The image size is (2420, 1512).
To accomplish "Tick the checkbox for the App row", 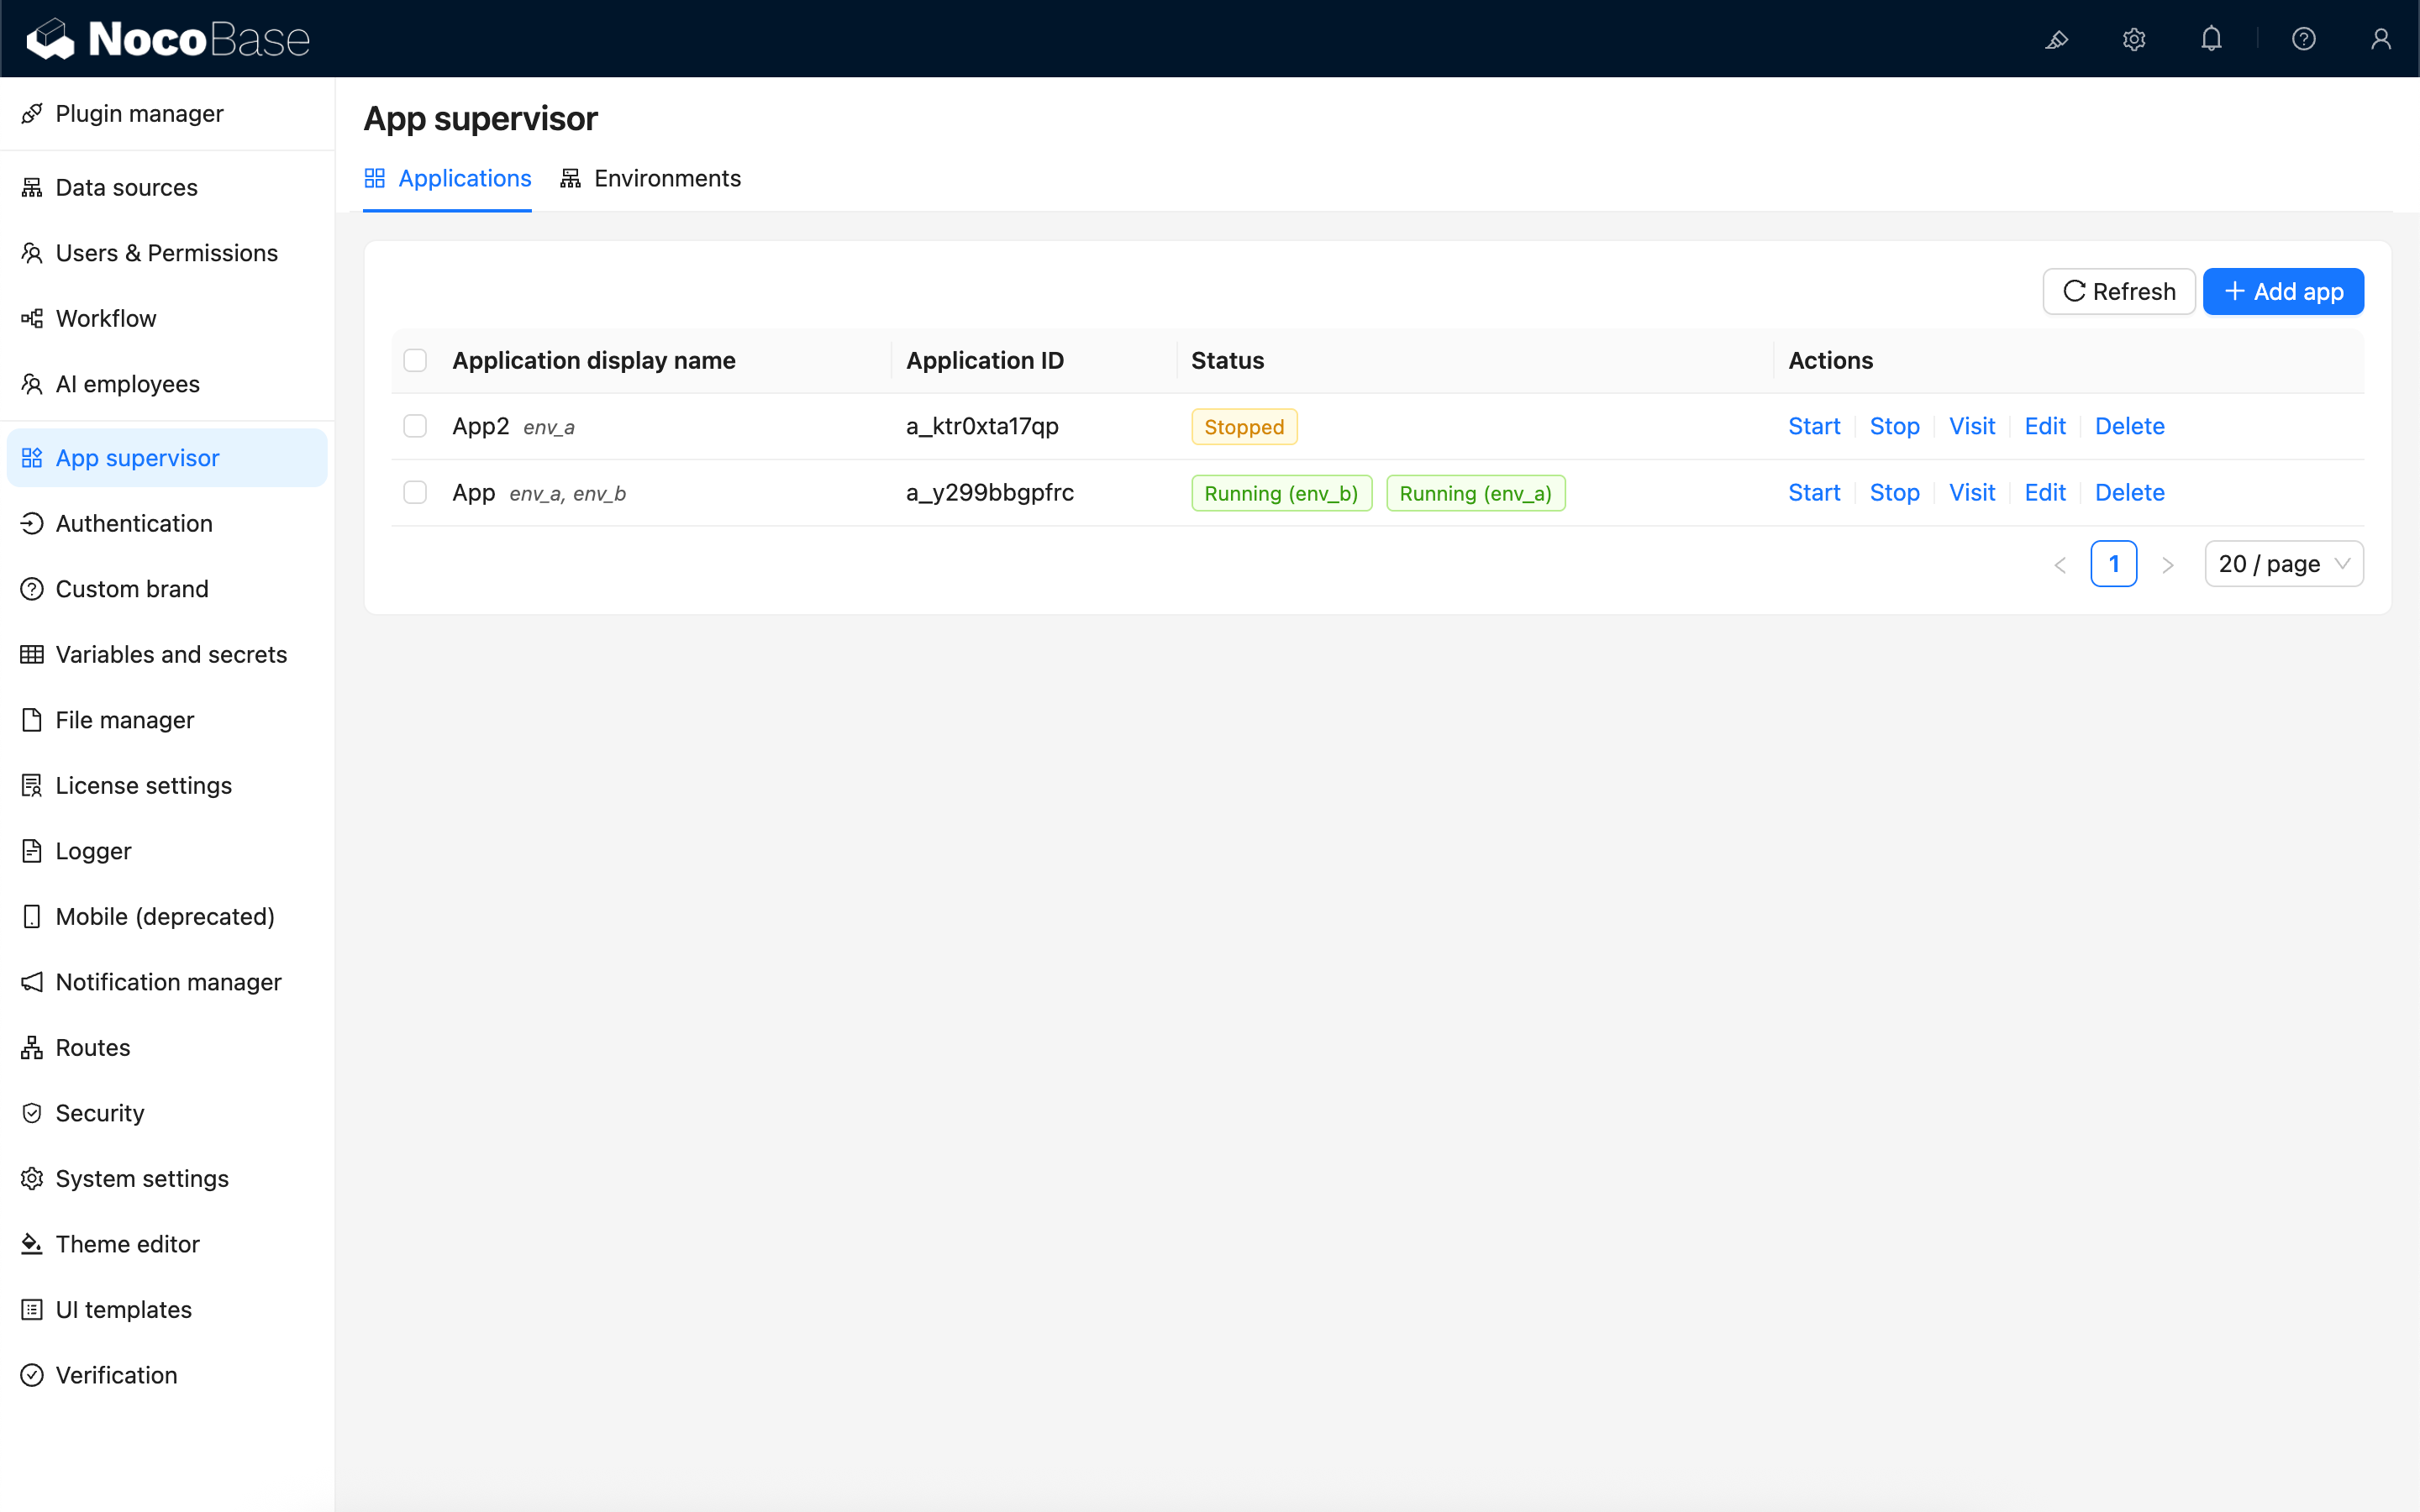I will (x=415, y=492).
